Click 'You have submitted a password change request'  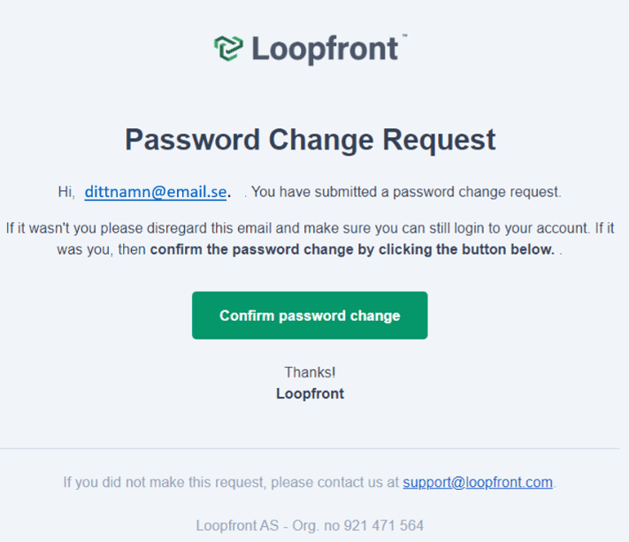406,192
